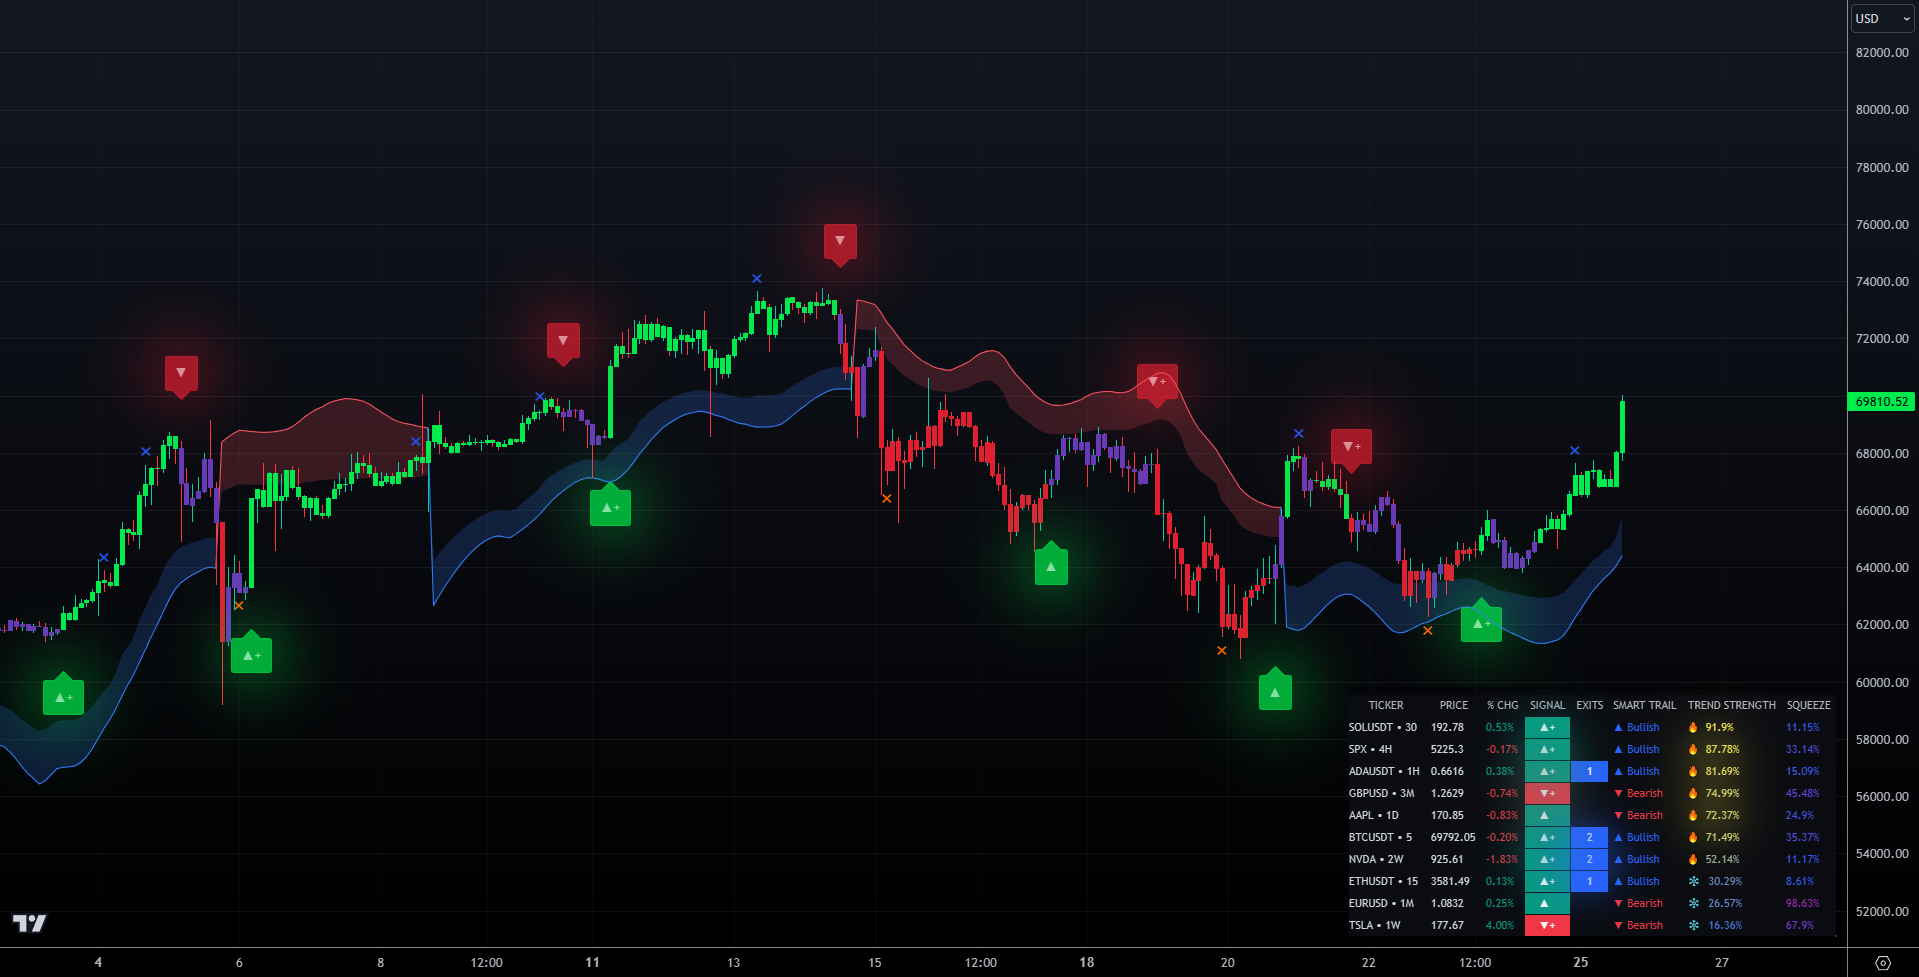Click the TradingView logo watermark
This screenshot has width=1919, height=977.
coord(30,925)
